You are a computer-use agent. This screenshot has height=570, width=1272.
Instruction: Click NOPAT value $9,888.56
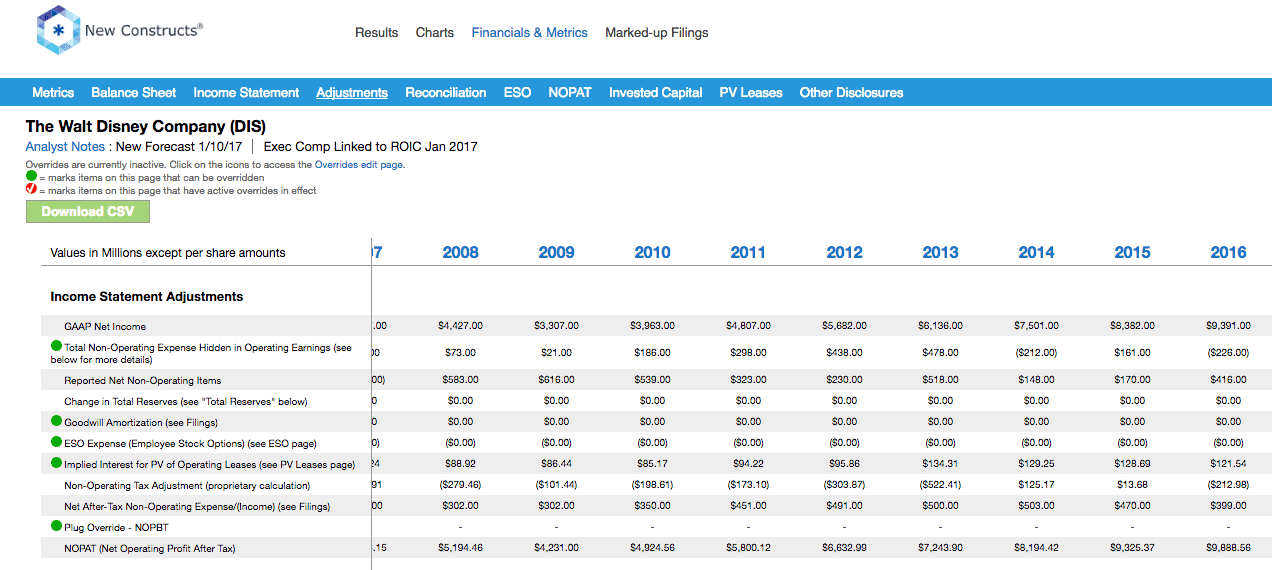(1228, 548)
